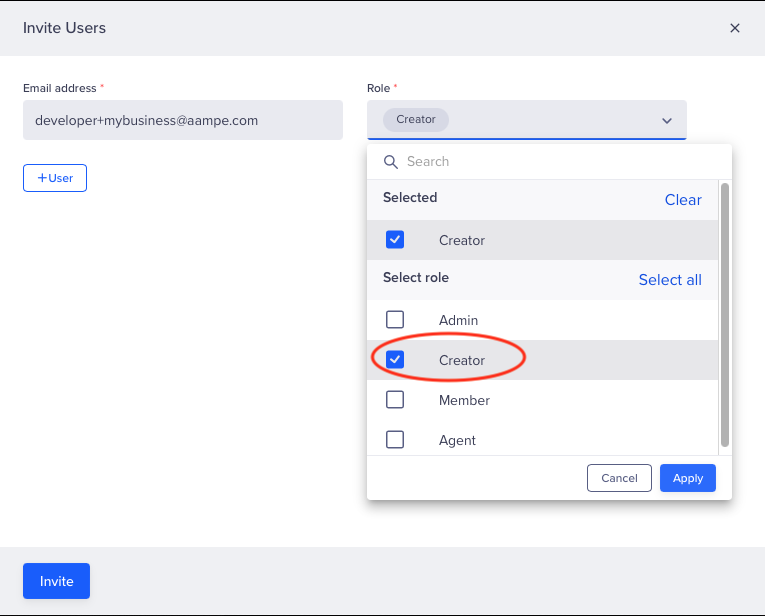Check the Member role checkbox
765x616 pixels.
(395, 399)
